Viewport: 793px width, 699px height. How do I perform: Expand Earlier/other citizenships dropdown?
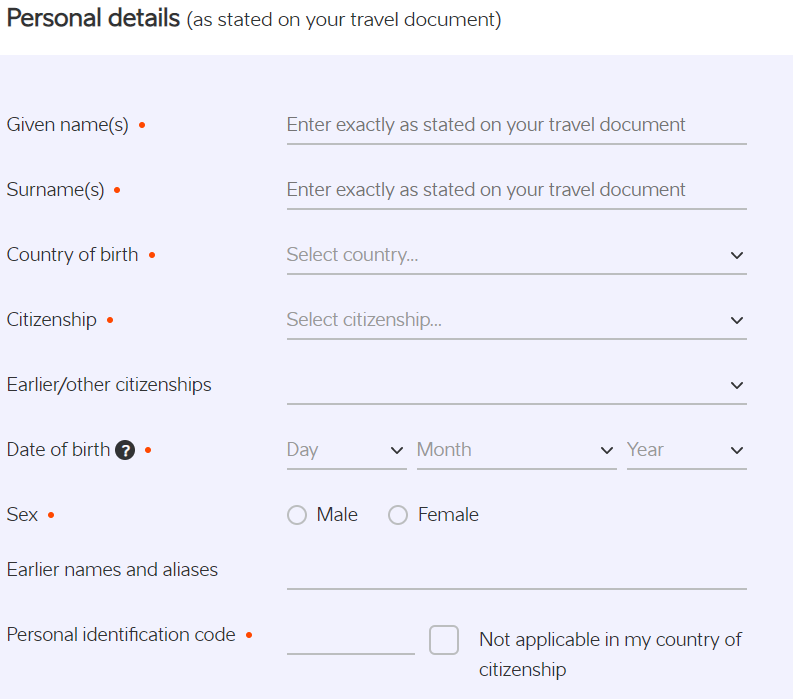505,385
